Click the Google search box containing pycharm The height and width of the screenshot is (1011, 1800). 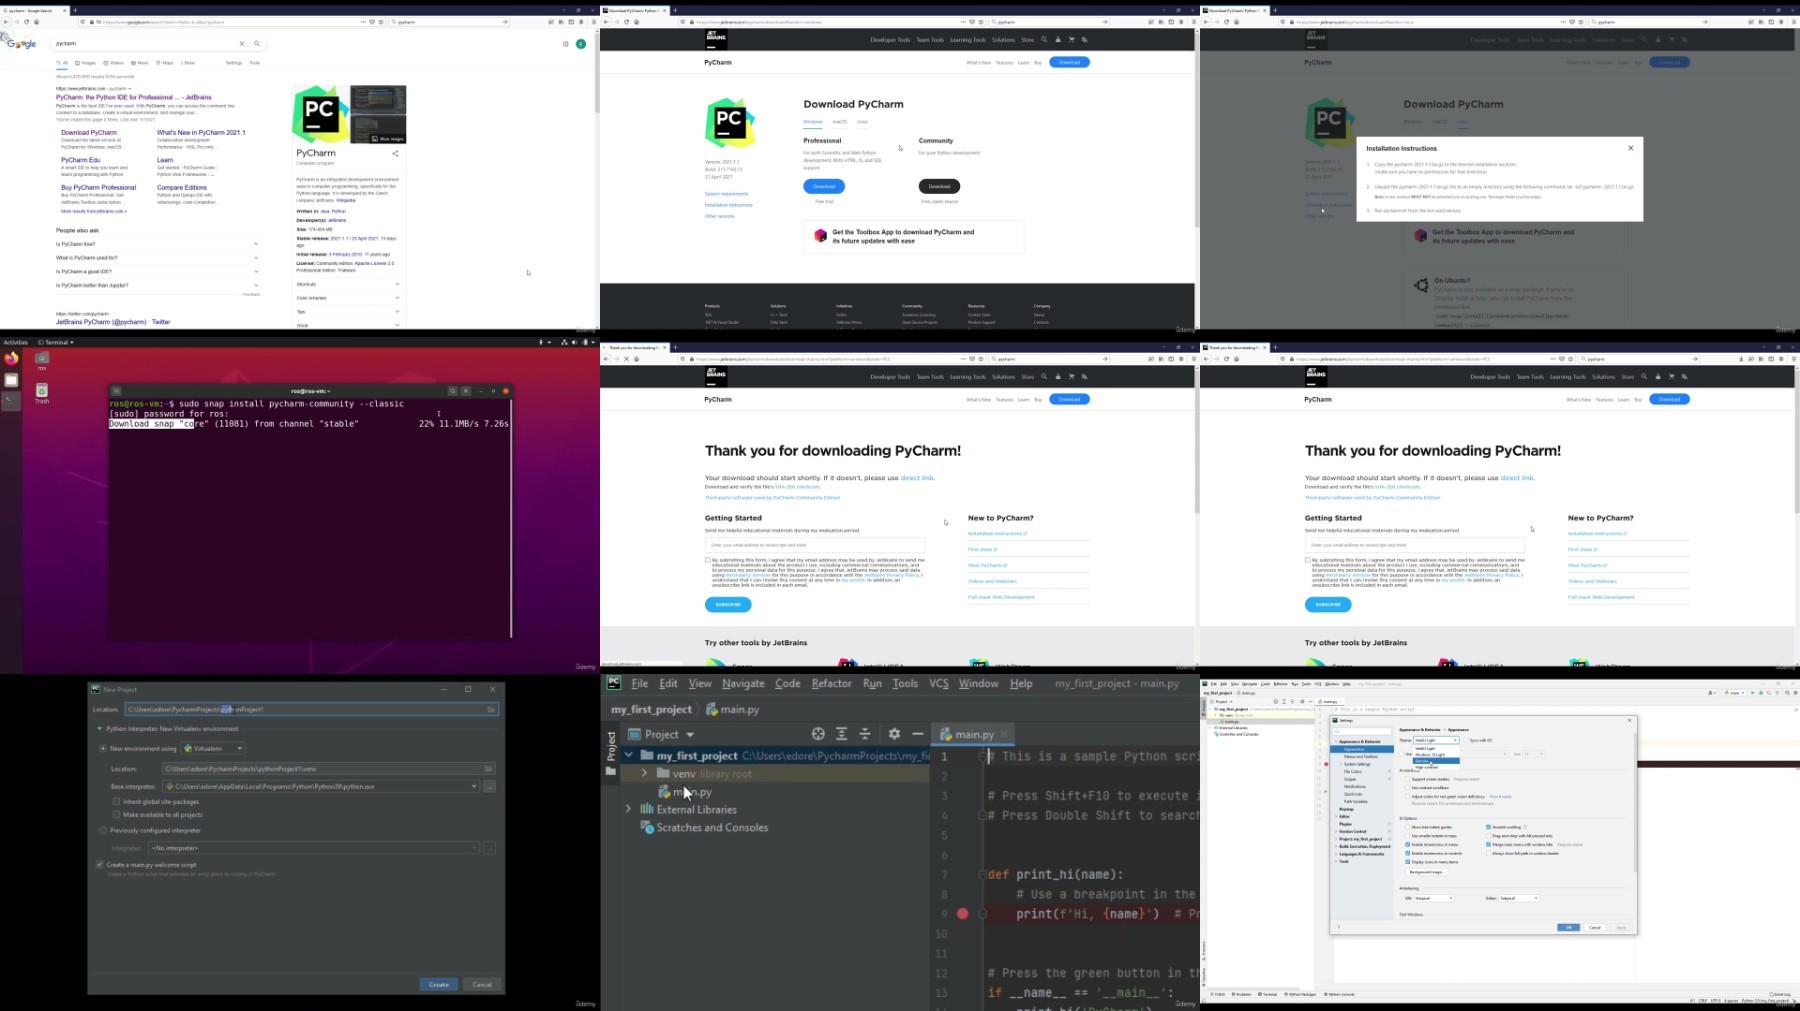pos(145,44)
